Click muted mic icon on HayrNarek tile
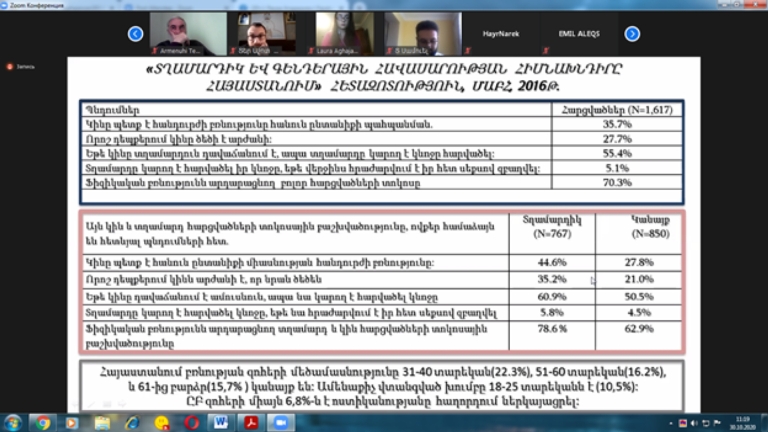The width and height of the screenshot is (768, 432). 468,50
